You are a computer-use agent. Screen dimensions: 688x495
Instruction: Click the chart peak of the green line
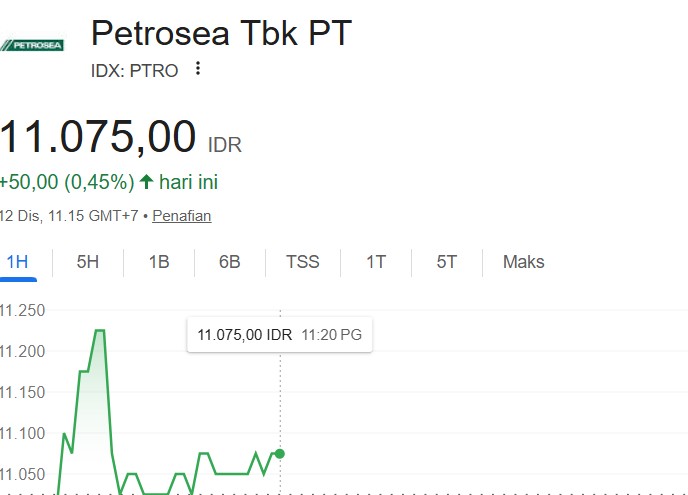pos(99,330)
